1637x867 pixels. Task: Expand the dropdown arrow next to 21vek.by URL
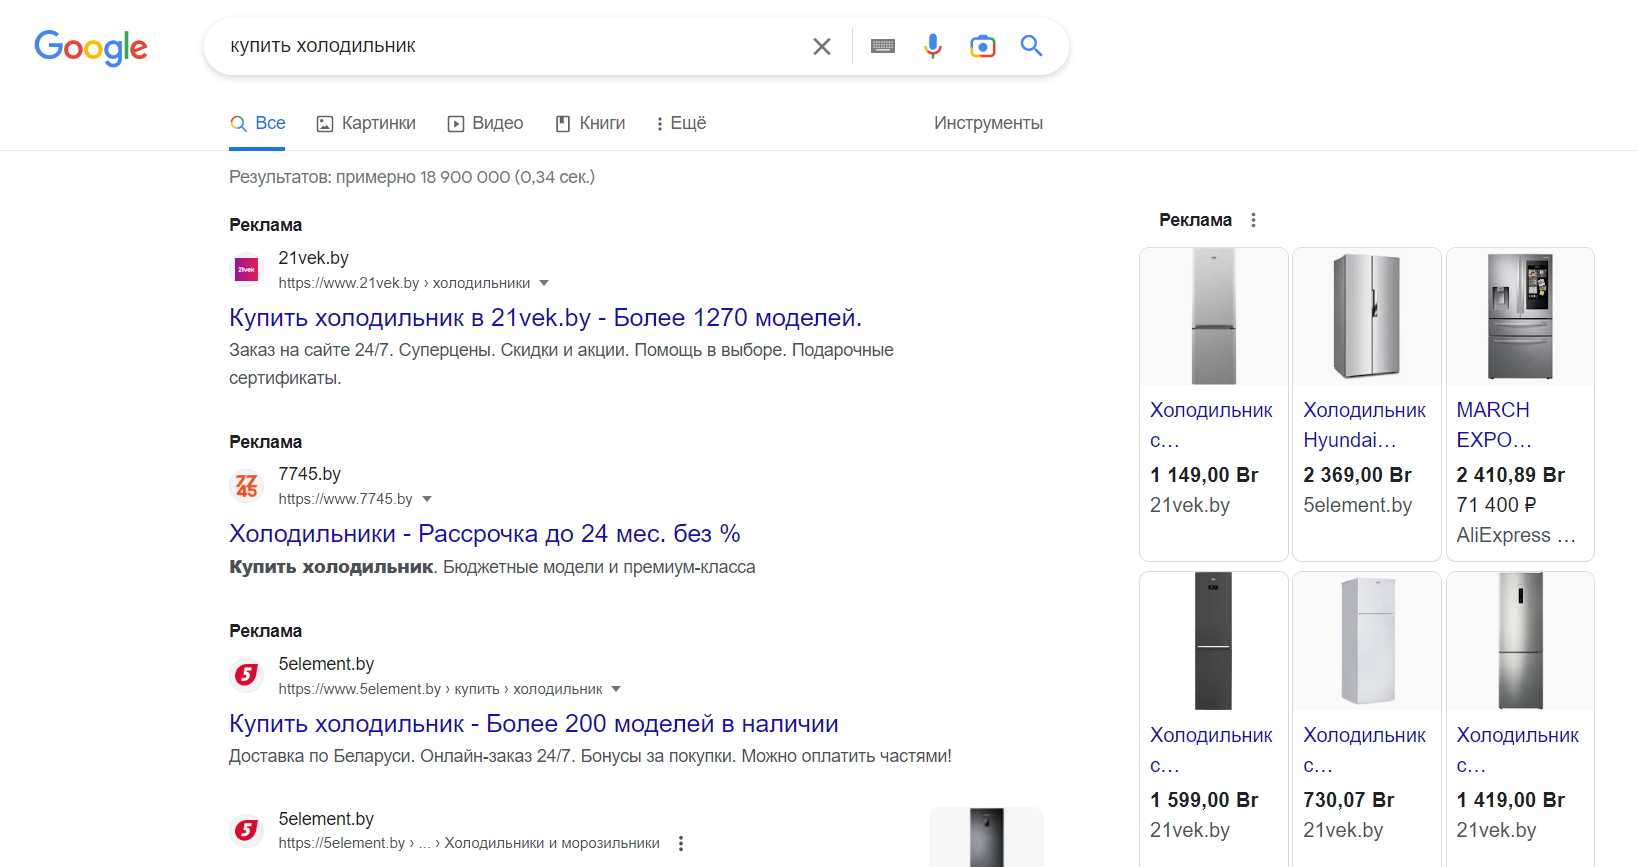pos(544,283)
